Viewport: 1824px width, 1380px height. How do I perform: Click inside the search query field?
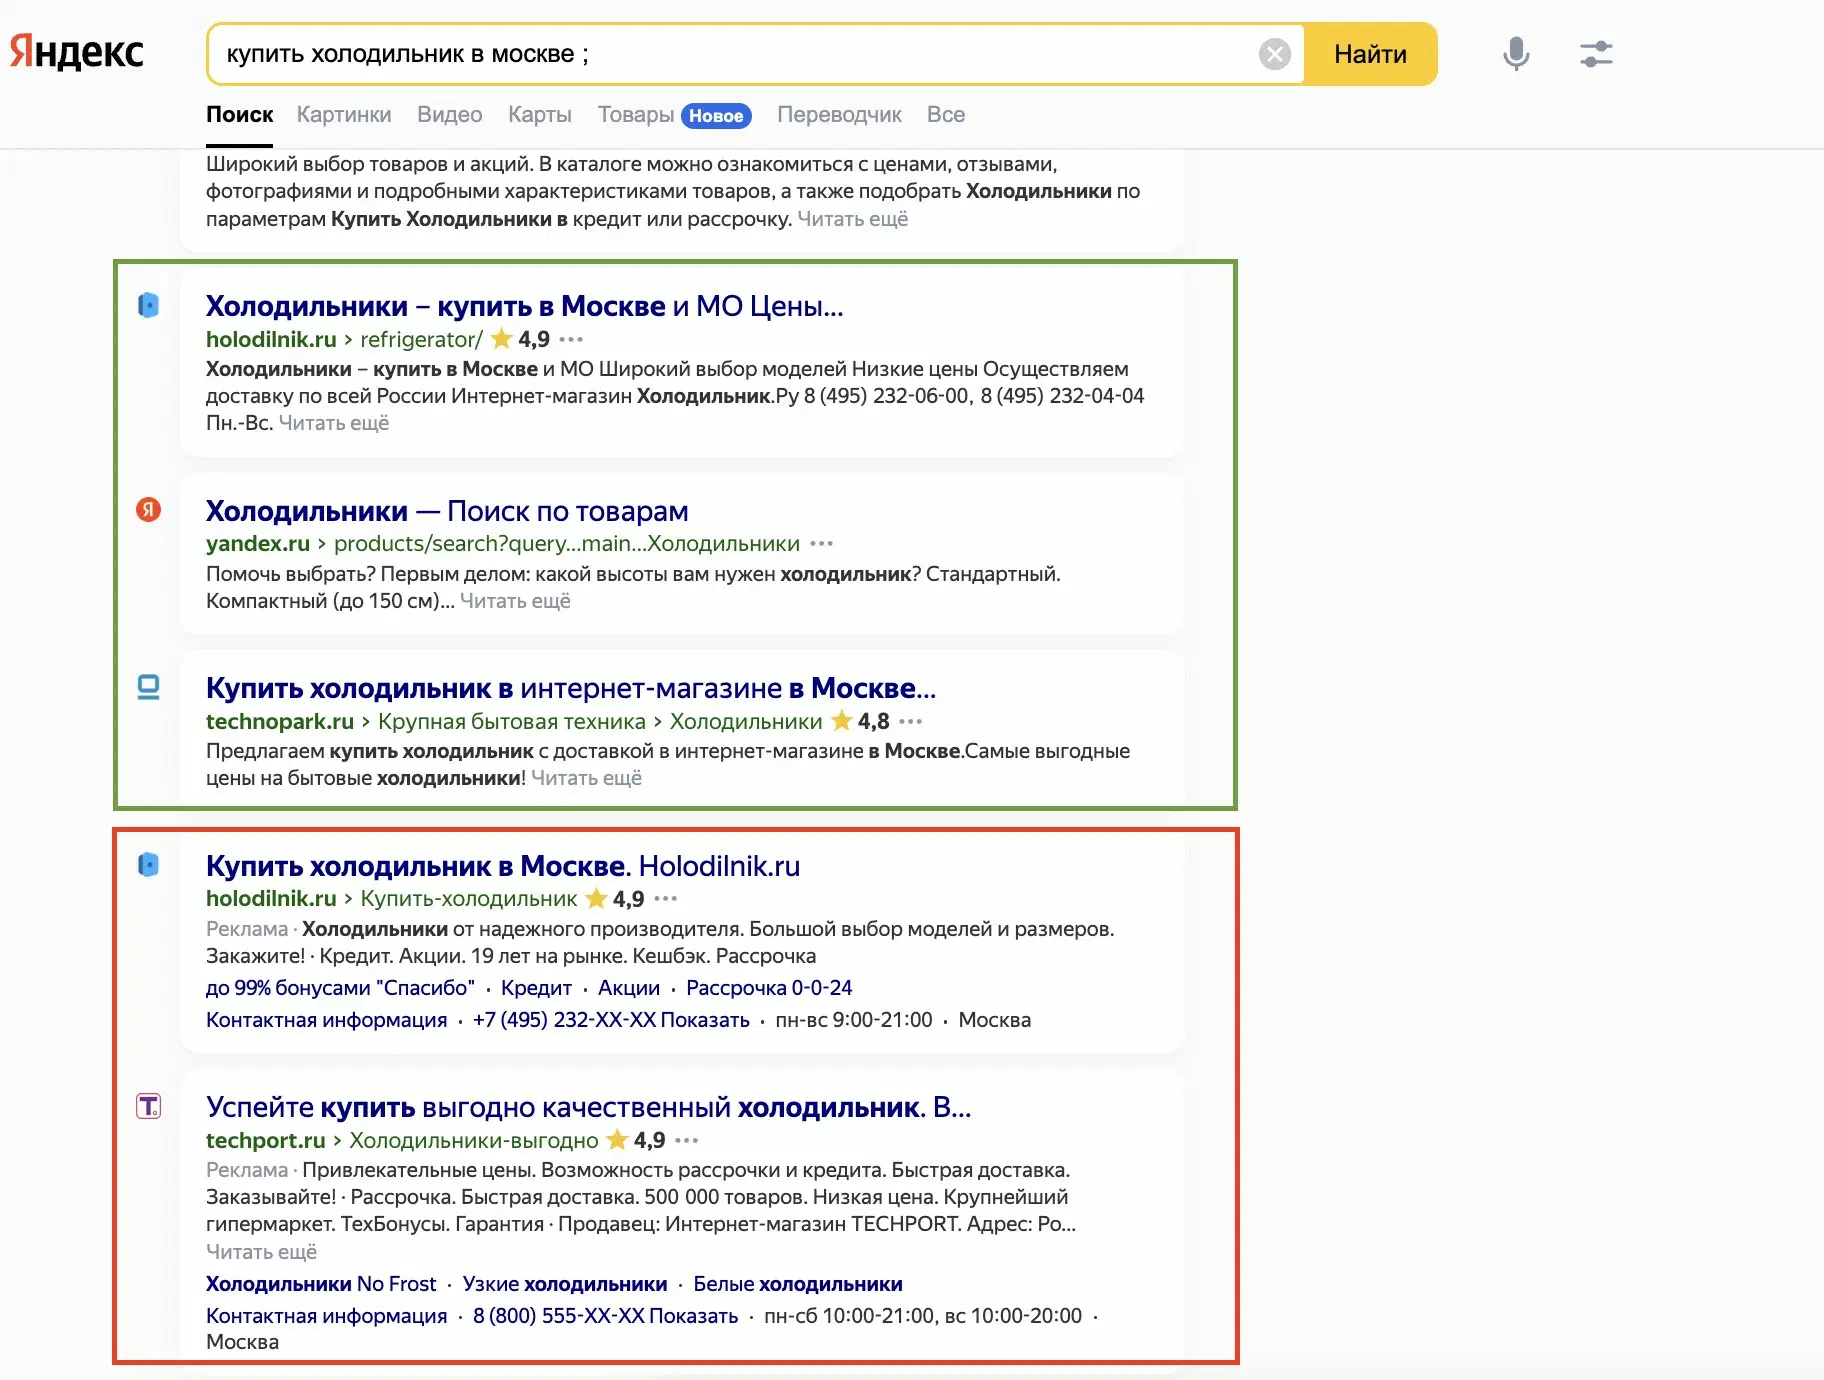[700, 54]
